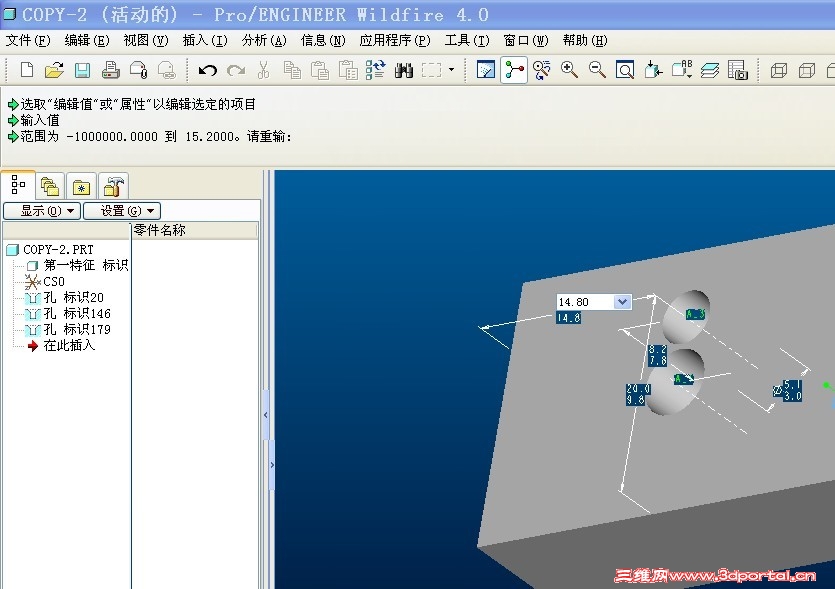Click the zoom out magnifier
This screenshot has width=835, height=589.
coord(597,70)
